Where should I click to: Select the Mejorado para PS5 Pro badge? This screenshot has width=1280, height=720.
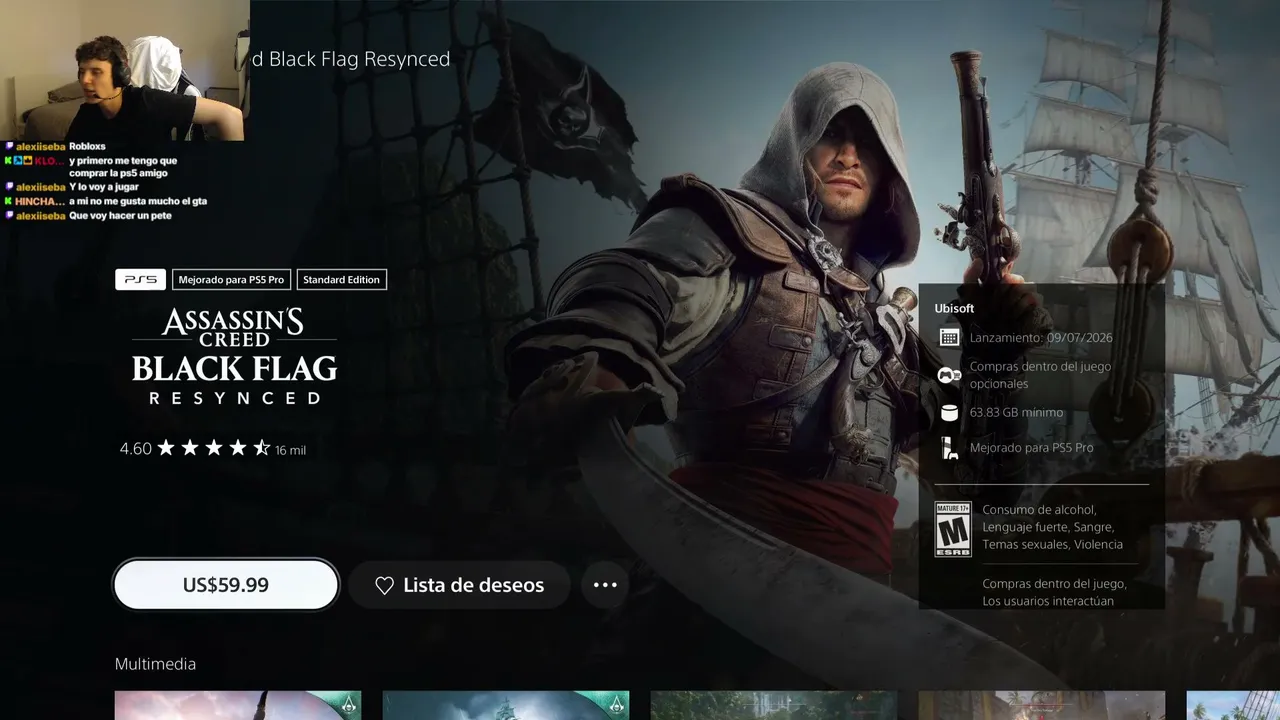(231, 280)
